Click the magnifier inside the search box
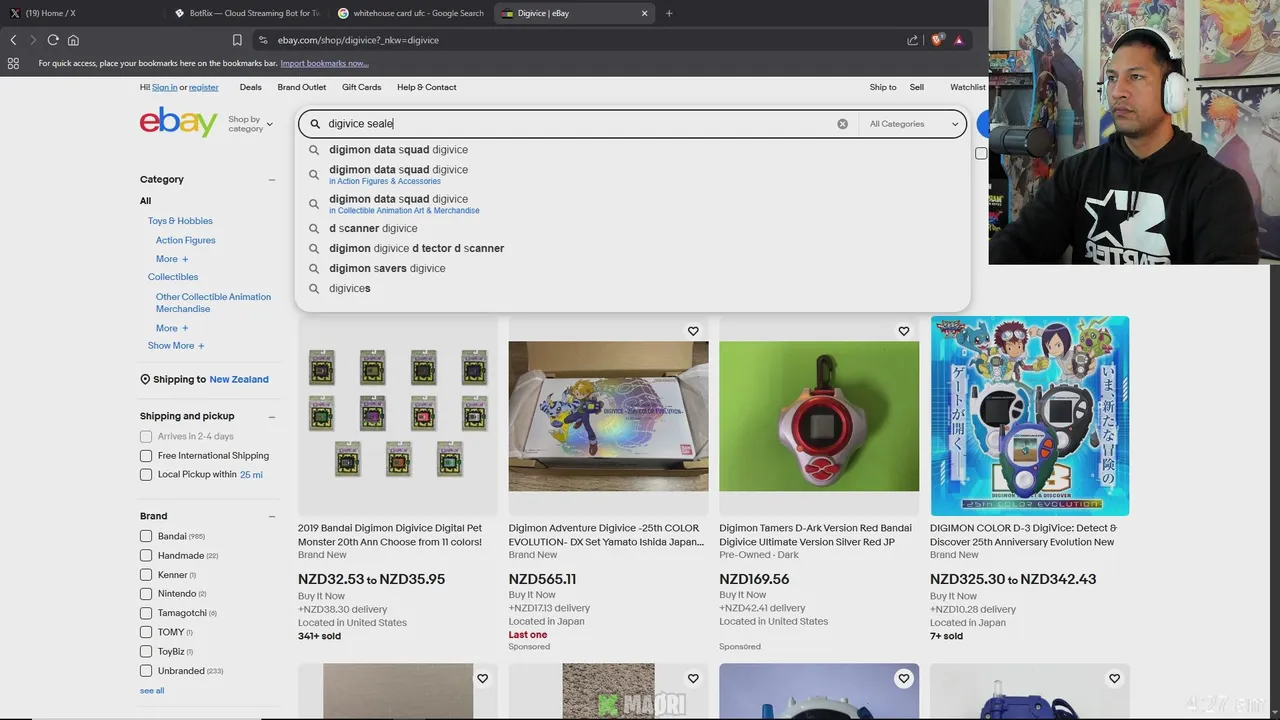Viewport: 1280px width, 720px height. 315,124
